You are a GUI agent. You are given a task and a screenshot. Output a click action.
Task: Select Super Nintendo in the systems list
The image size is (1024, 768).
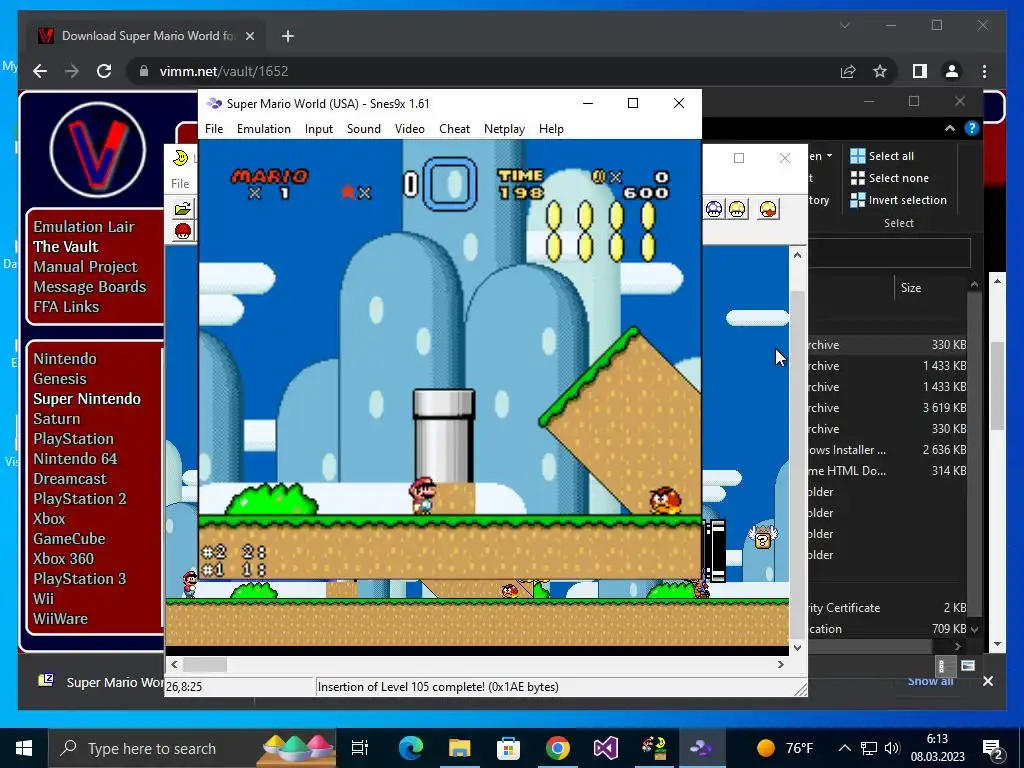[87, 398]
